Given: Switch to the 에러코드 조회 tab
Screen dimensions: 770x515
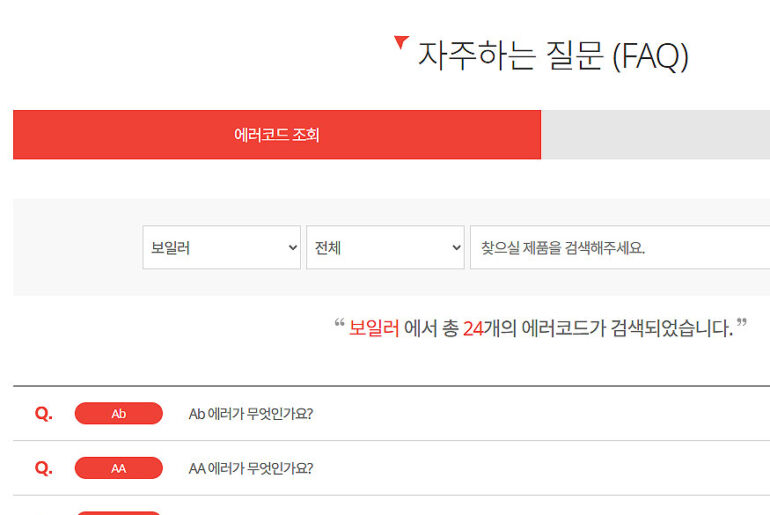Looking at the screenshot, I should click(277, 135).
